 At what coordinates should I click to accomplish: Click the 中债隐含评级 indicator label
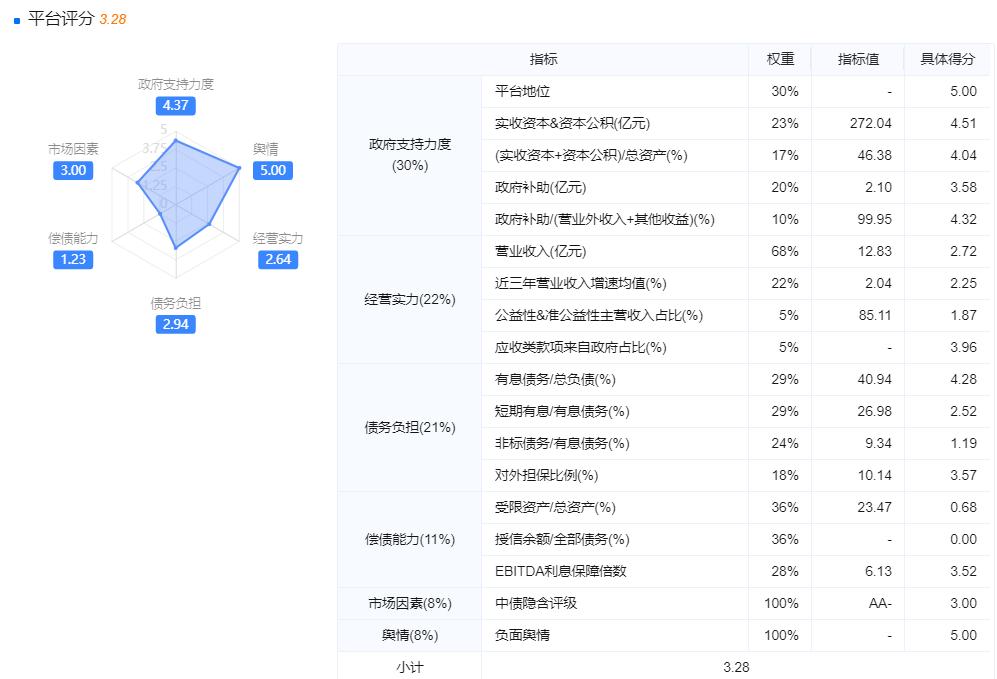pyautogui.click(x=536, y=604)
